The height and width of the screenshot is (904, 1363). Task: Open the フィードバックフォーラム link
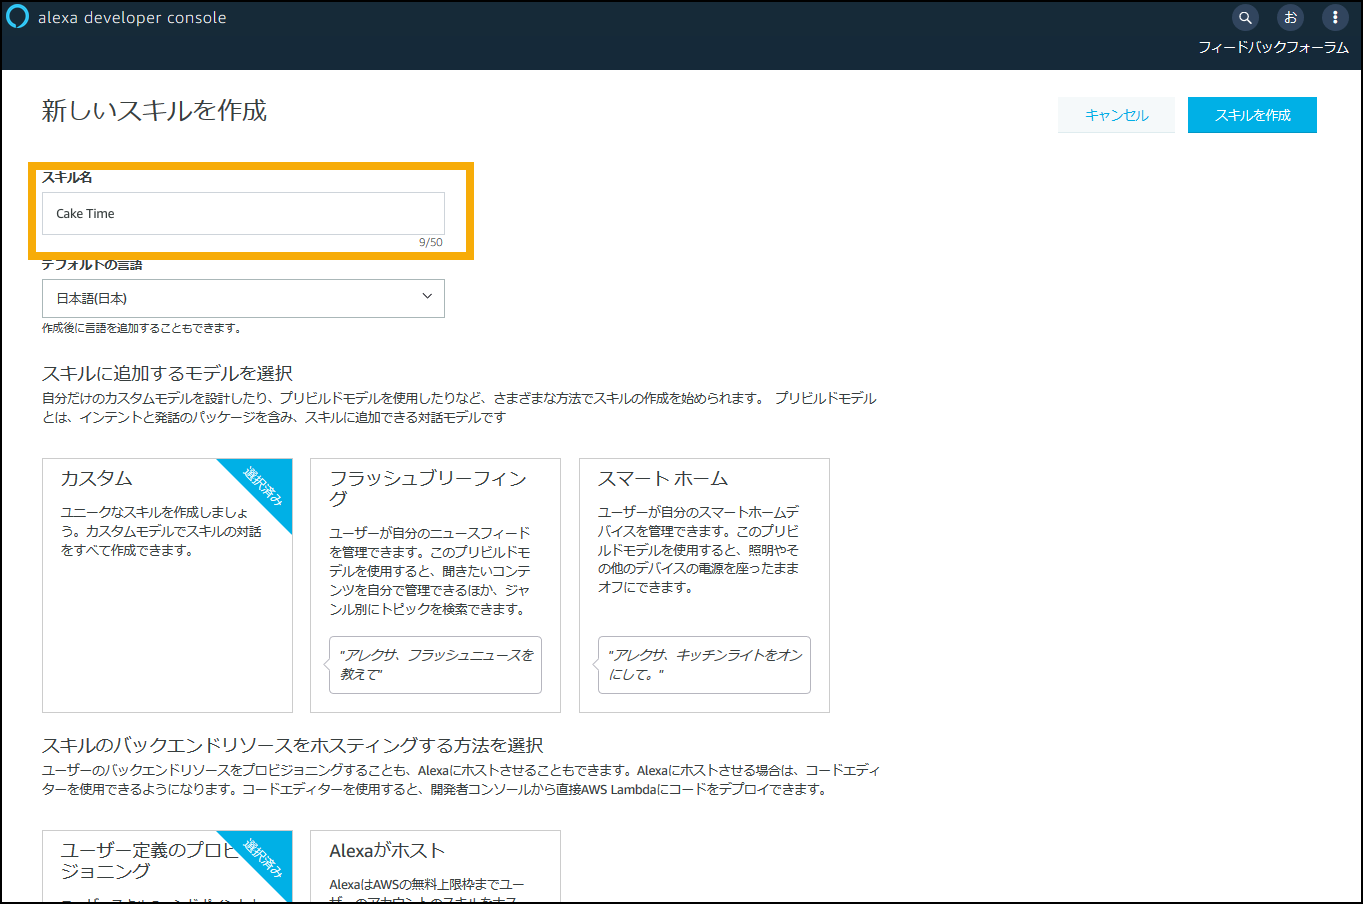click(x=1272, y=46)
